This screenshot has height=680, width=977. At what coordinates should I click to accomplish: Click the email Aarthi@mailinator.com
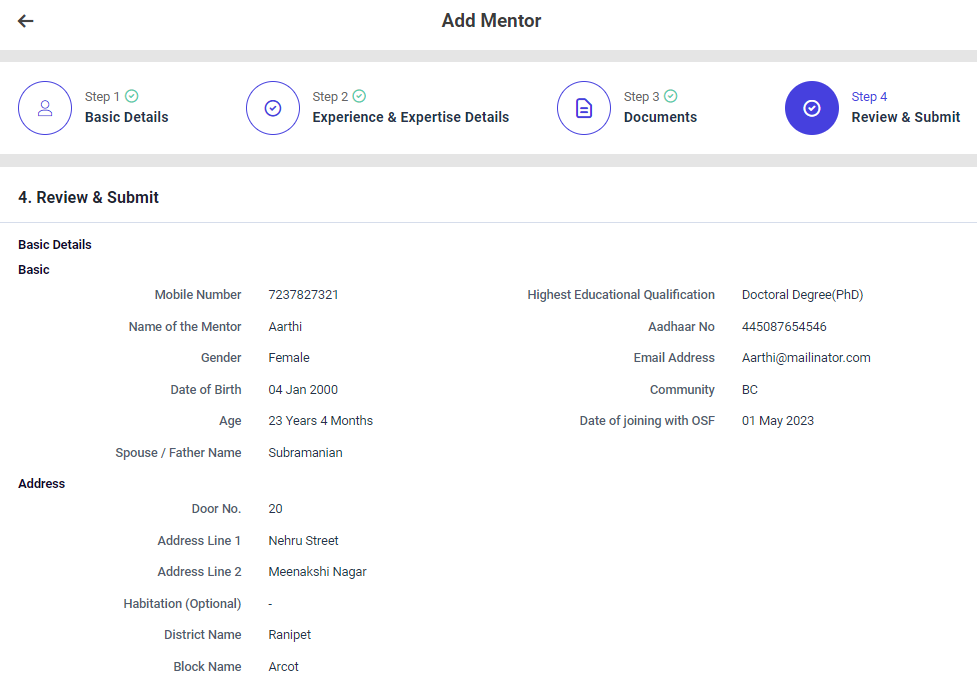pyautogui.click(x=806, y=358)
